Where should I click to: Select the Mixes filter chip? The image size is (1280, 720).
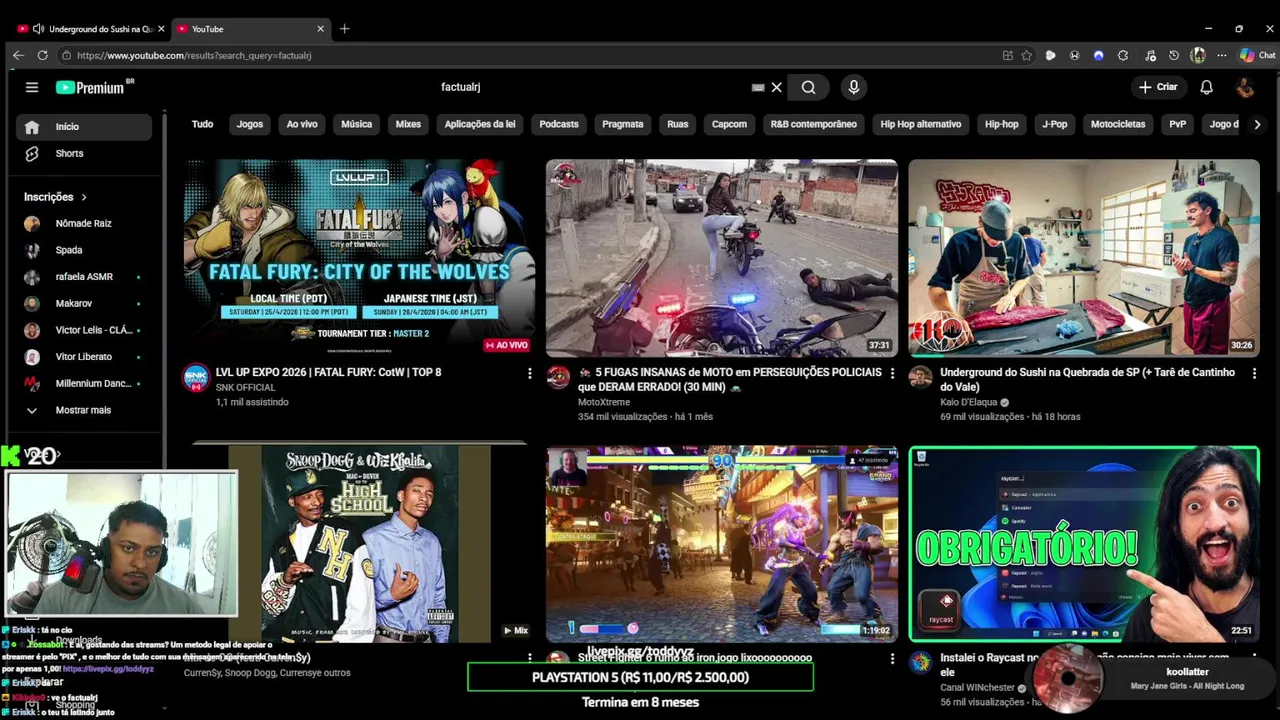tap(408, 124)
